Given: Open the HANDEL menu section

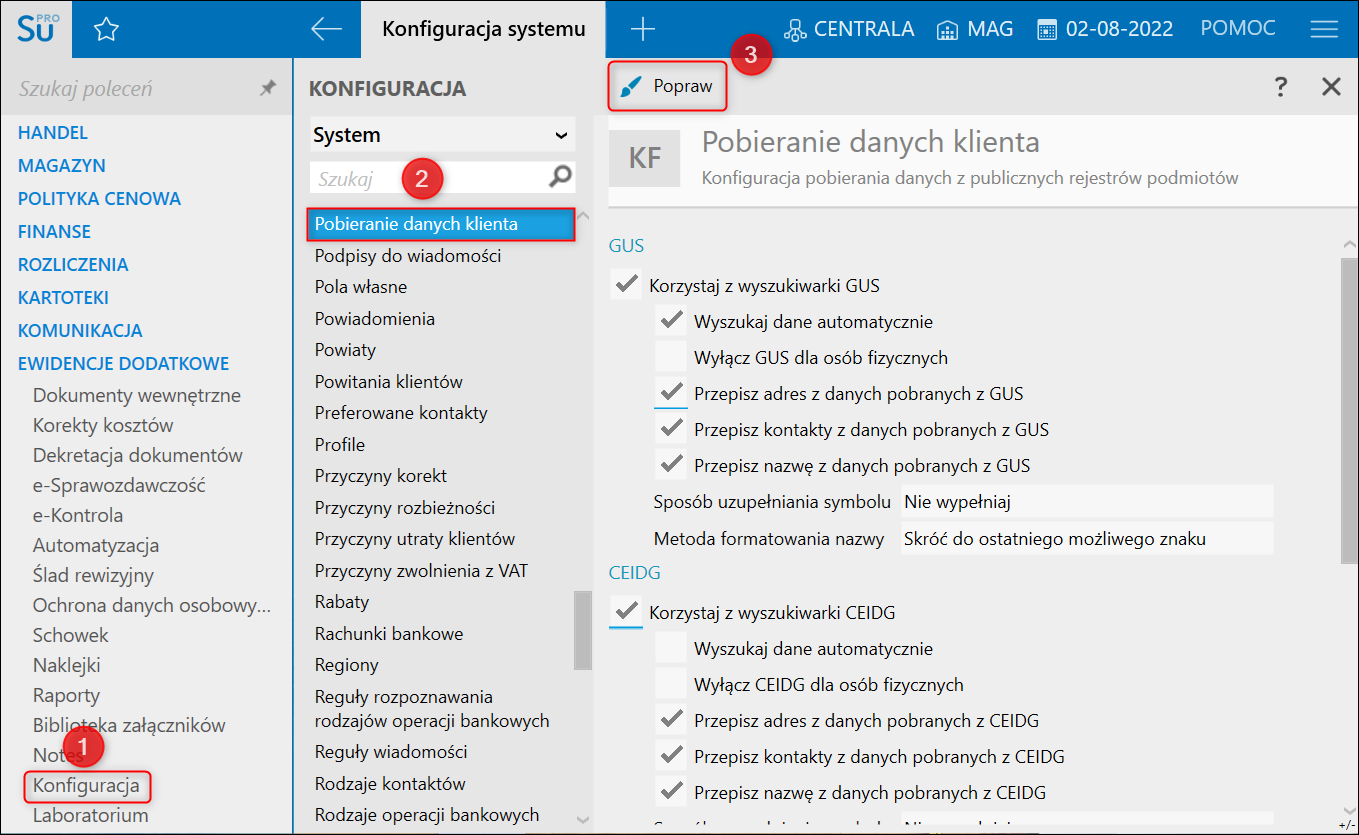Looking at the screenshot, I should [x=53, y=132].
